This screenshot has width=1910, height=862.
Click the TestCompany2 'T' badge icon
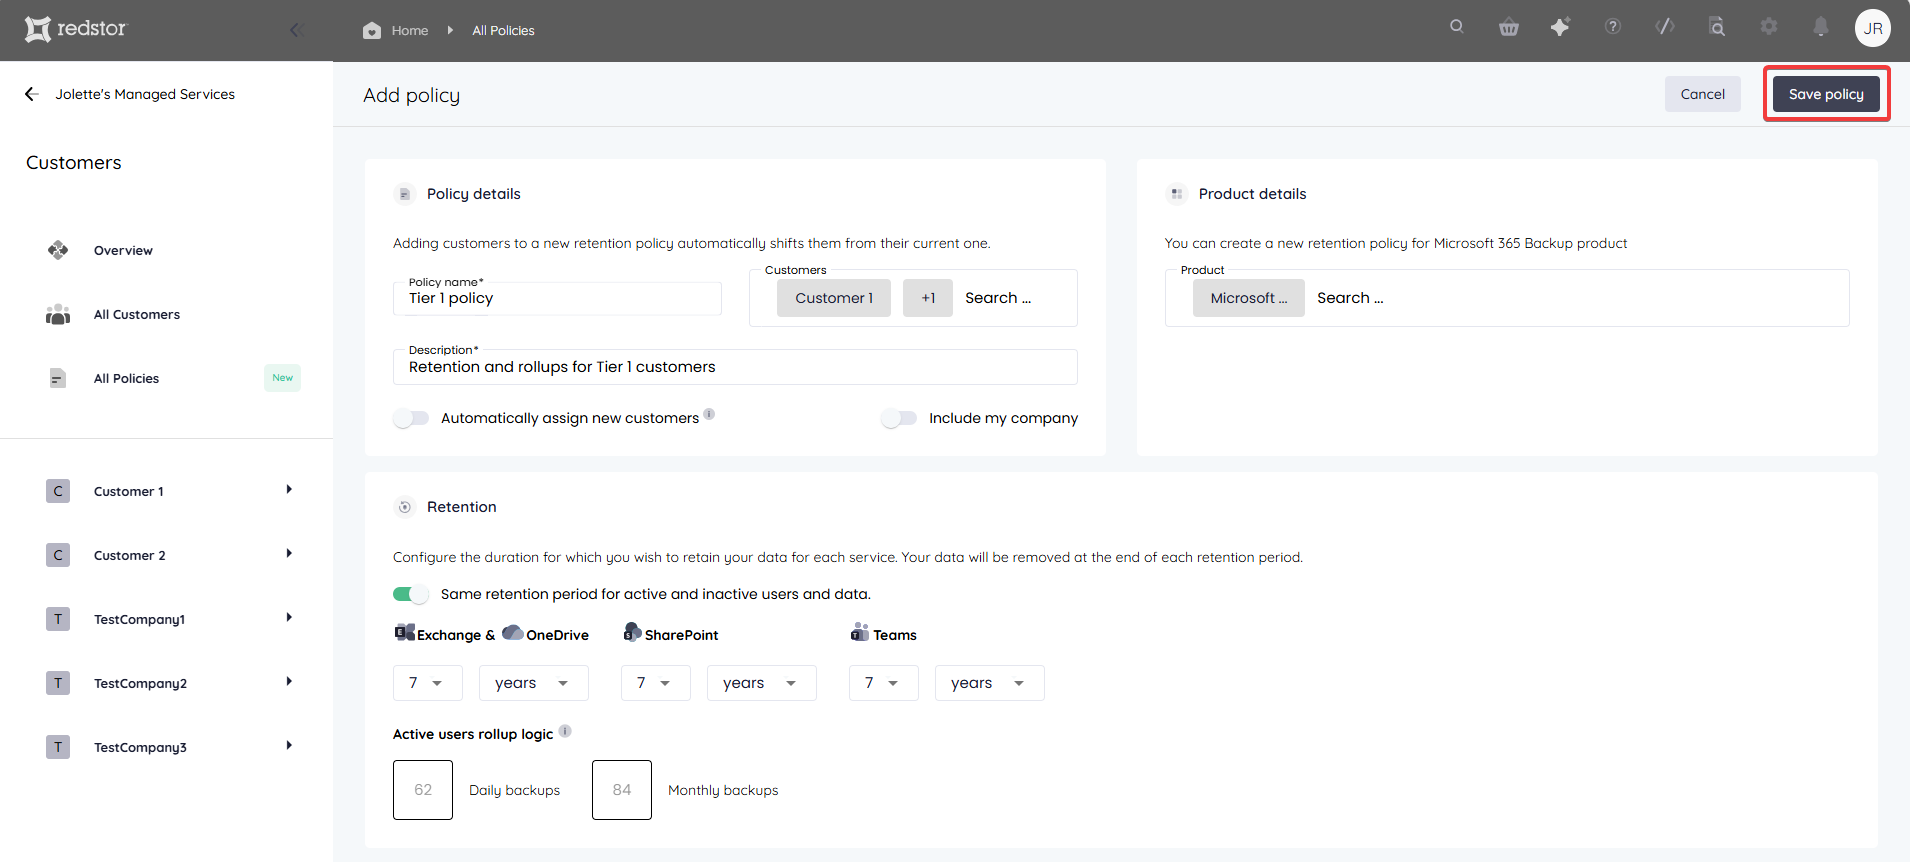(x=58, y=683)
